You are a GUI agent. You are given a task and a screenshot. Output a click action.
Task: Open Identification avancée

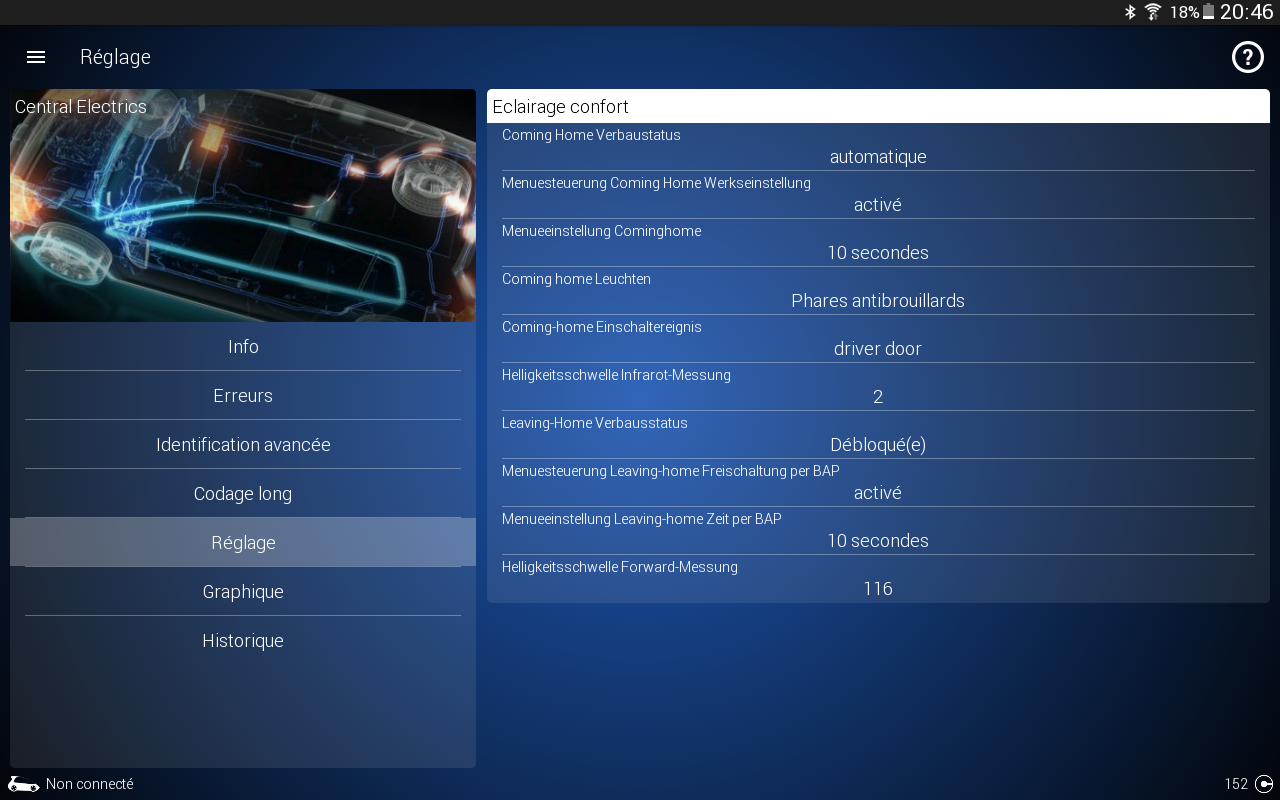[x=243, y=445]
